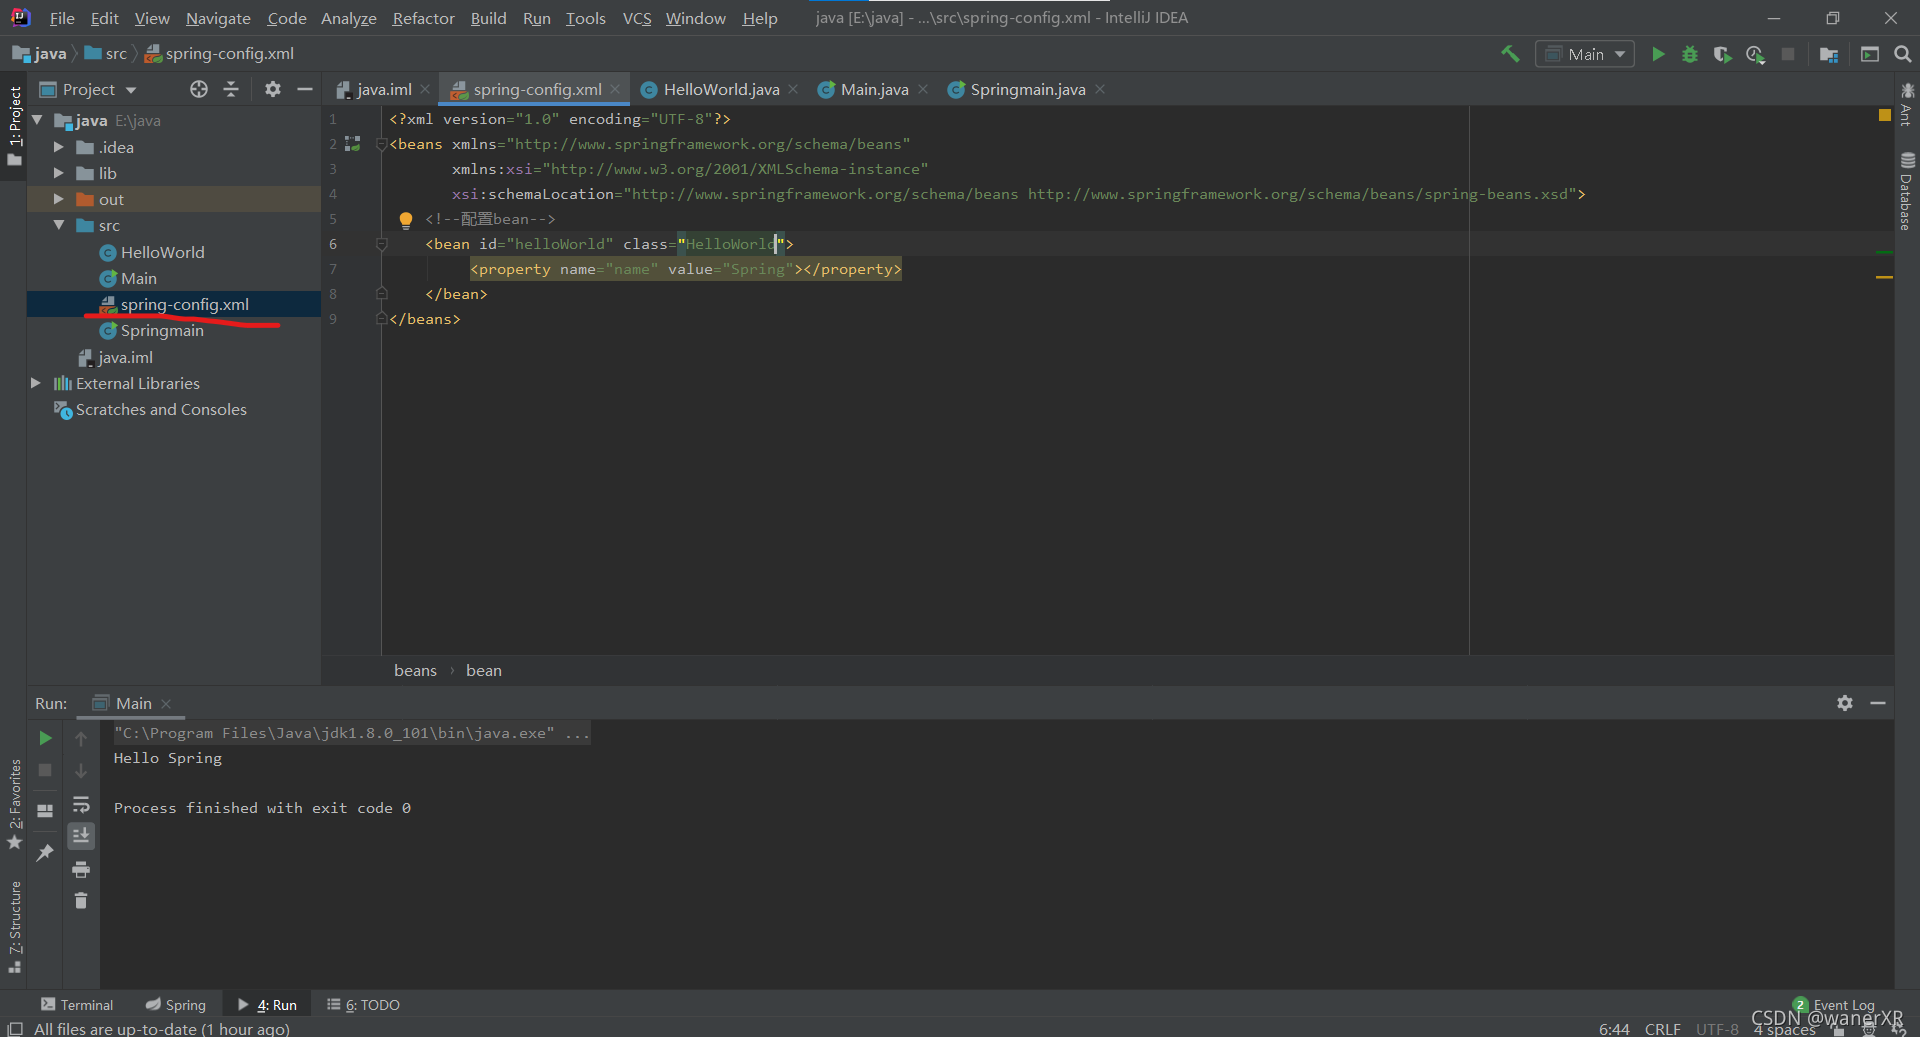Select java.iml file in project tree
This screenshot has width=1920, height=1037.
(125, 357)
